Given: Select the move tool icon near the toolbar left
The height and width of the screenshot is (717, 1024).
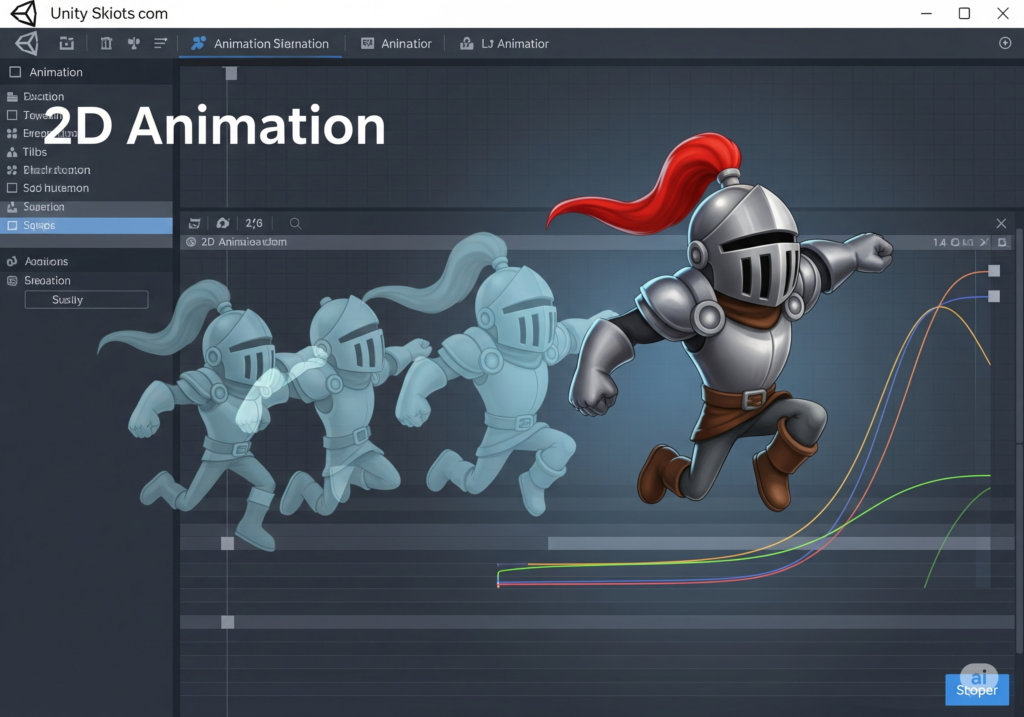Looking at the screenshot, I should pos(106,43).
